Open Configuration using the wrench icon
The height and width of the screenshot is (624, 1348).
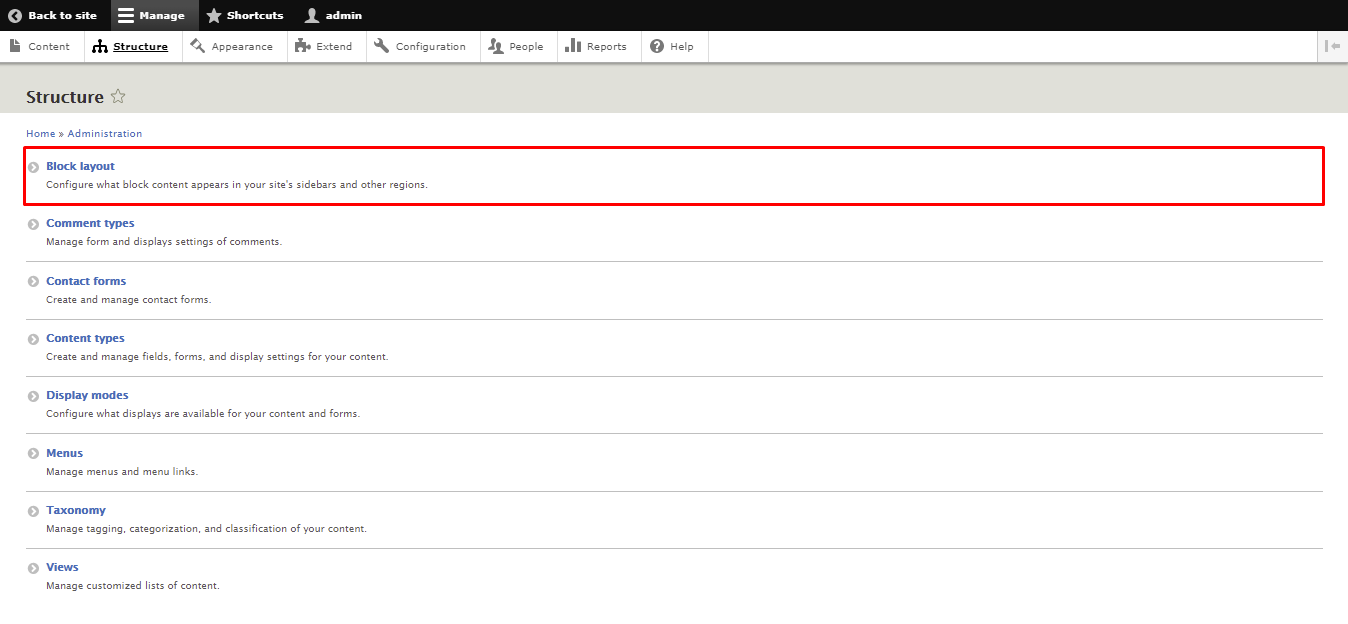[381, 46]
